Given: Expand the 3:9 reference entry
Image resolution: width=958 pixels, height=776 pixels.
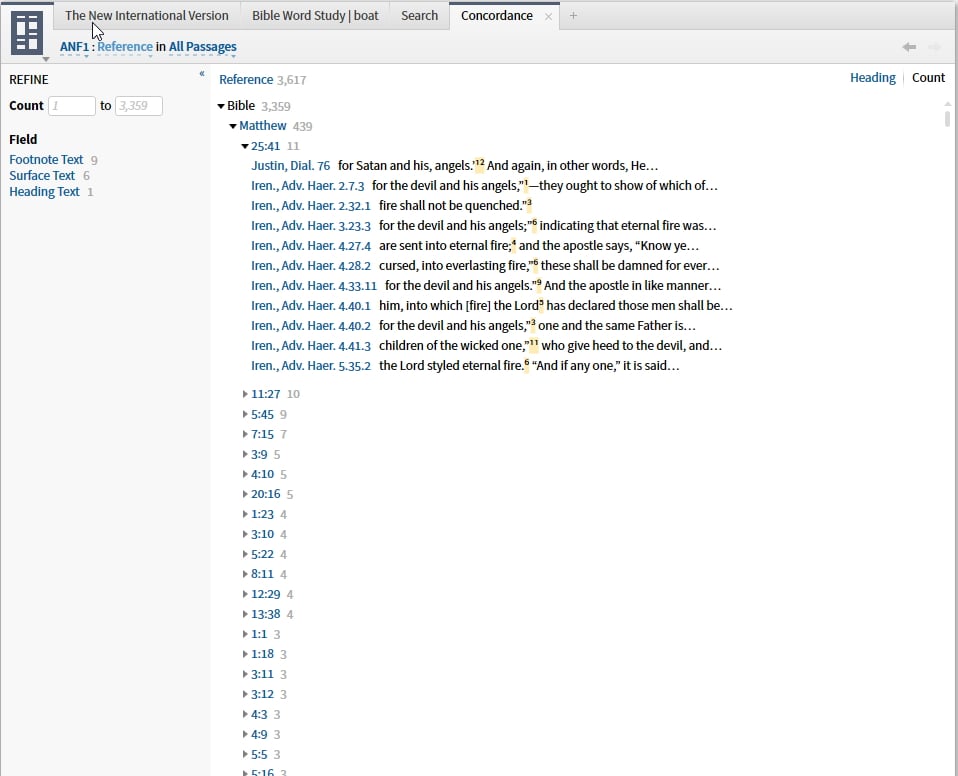Looking at the screenshot, I should tap(245, 455).
